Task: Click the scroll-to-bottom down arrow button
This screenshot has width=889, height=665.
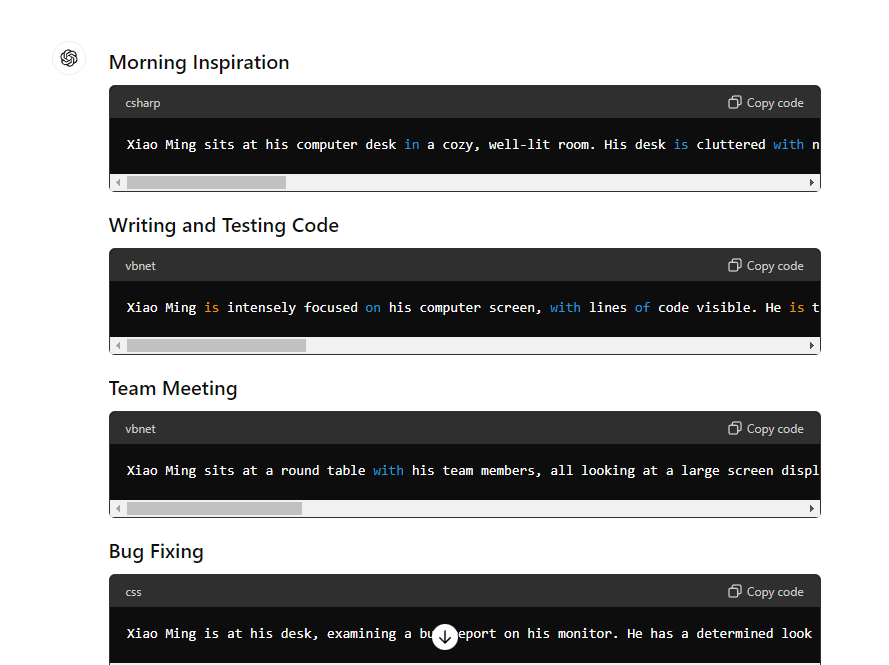Action: point(445,637)
